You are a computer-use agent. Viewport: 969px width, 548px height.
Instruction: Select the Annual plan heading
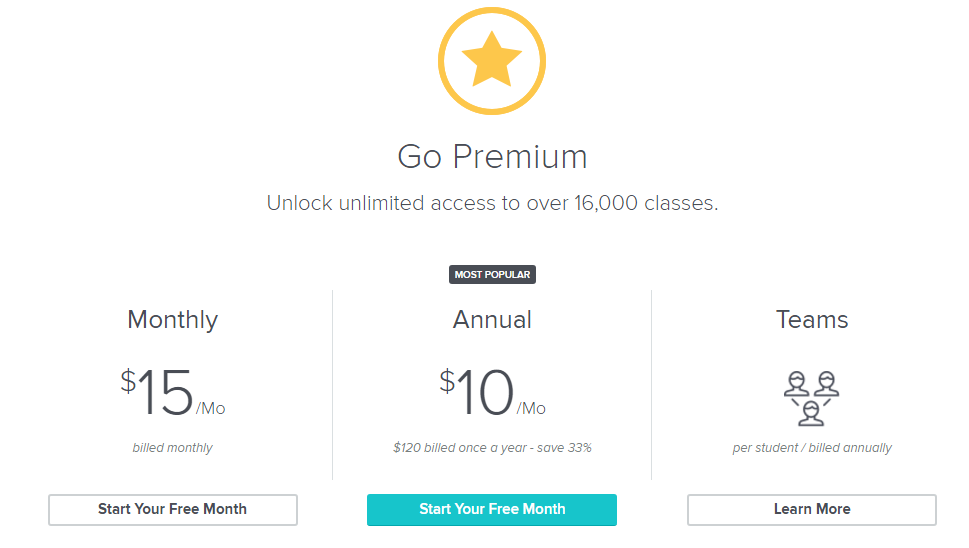click(x=492, y=319)
